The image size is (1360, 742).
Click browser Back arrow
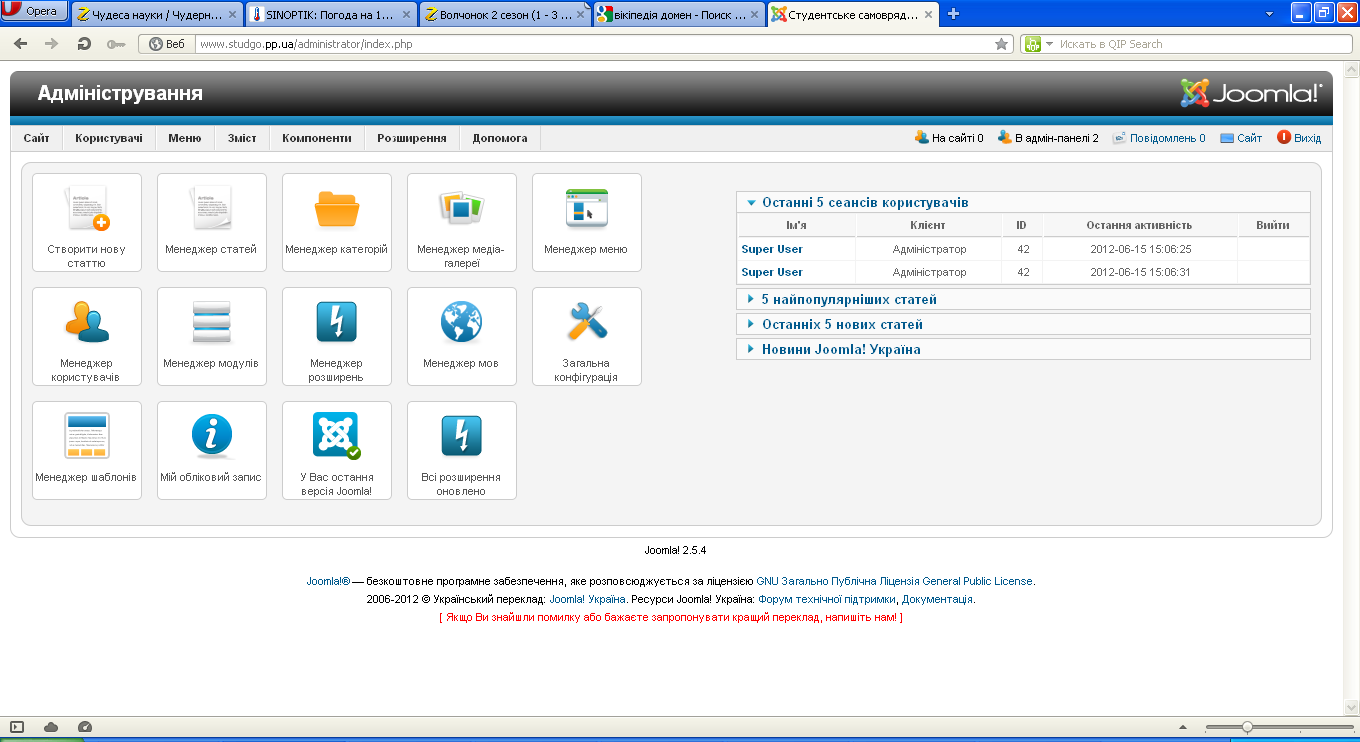click(x=21, y=44)
